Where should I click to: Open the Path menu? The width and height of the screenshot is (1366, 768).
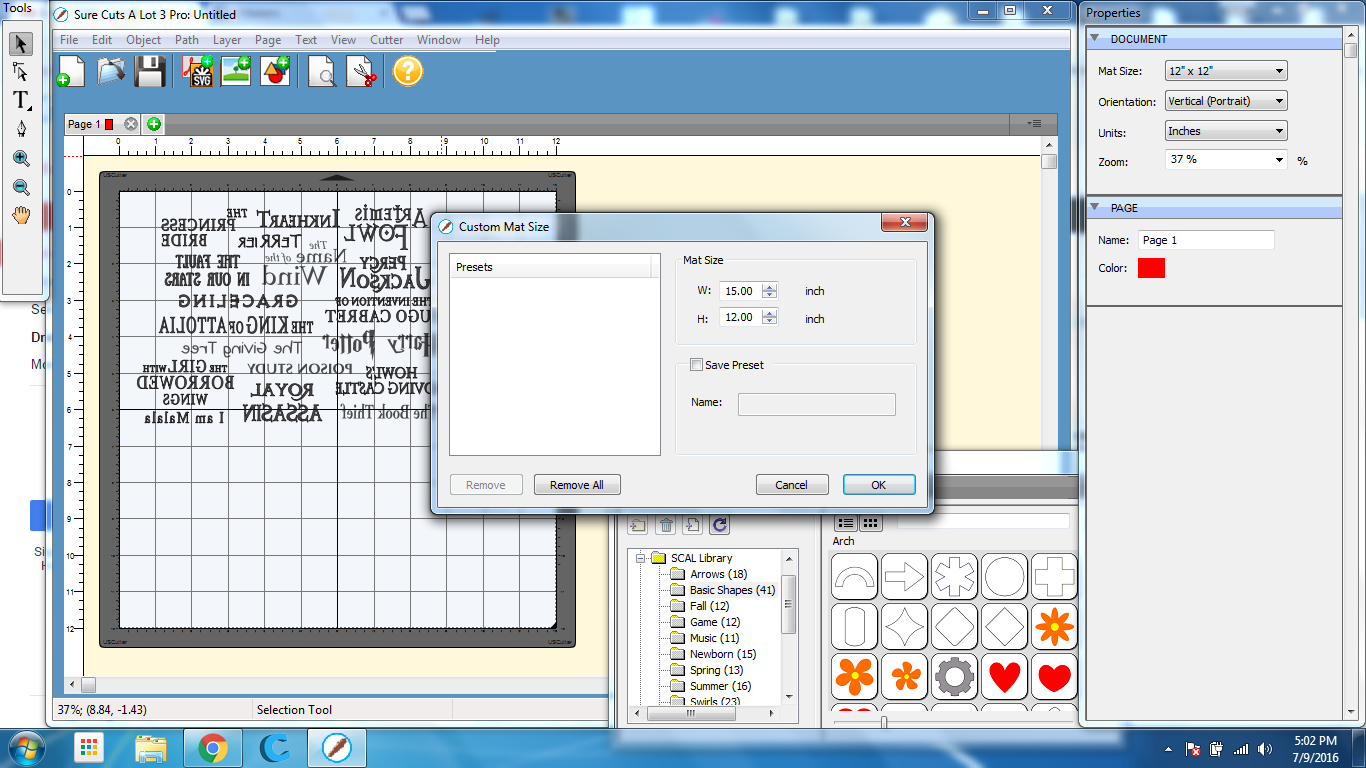[x=187, y=40]
